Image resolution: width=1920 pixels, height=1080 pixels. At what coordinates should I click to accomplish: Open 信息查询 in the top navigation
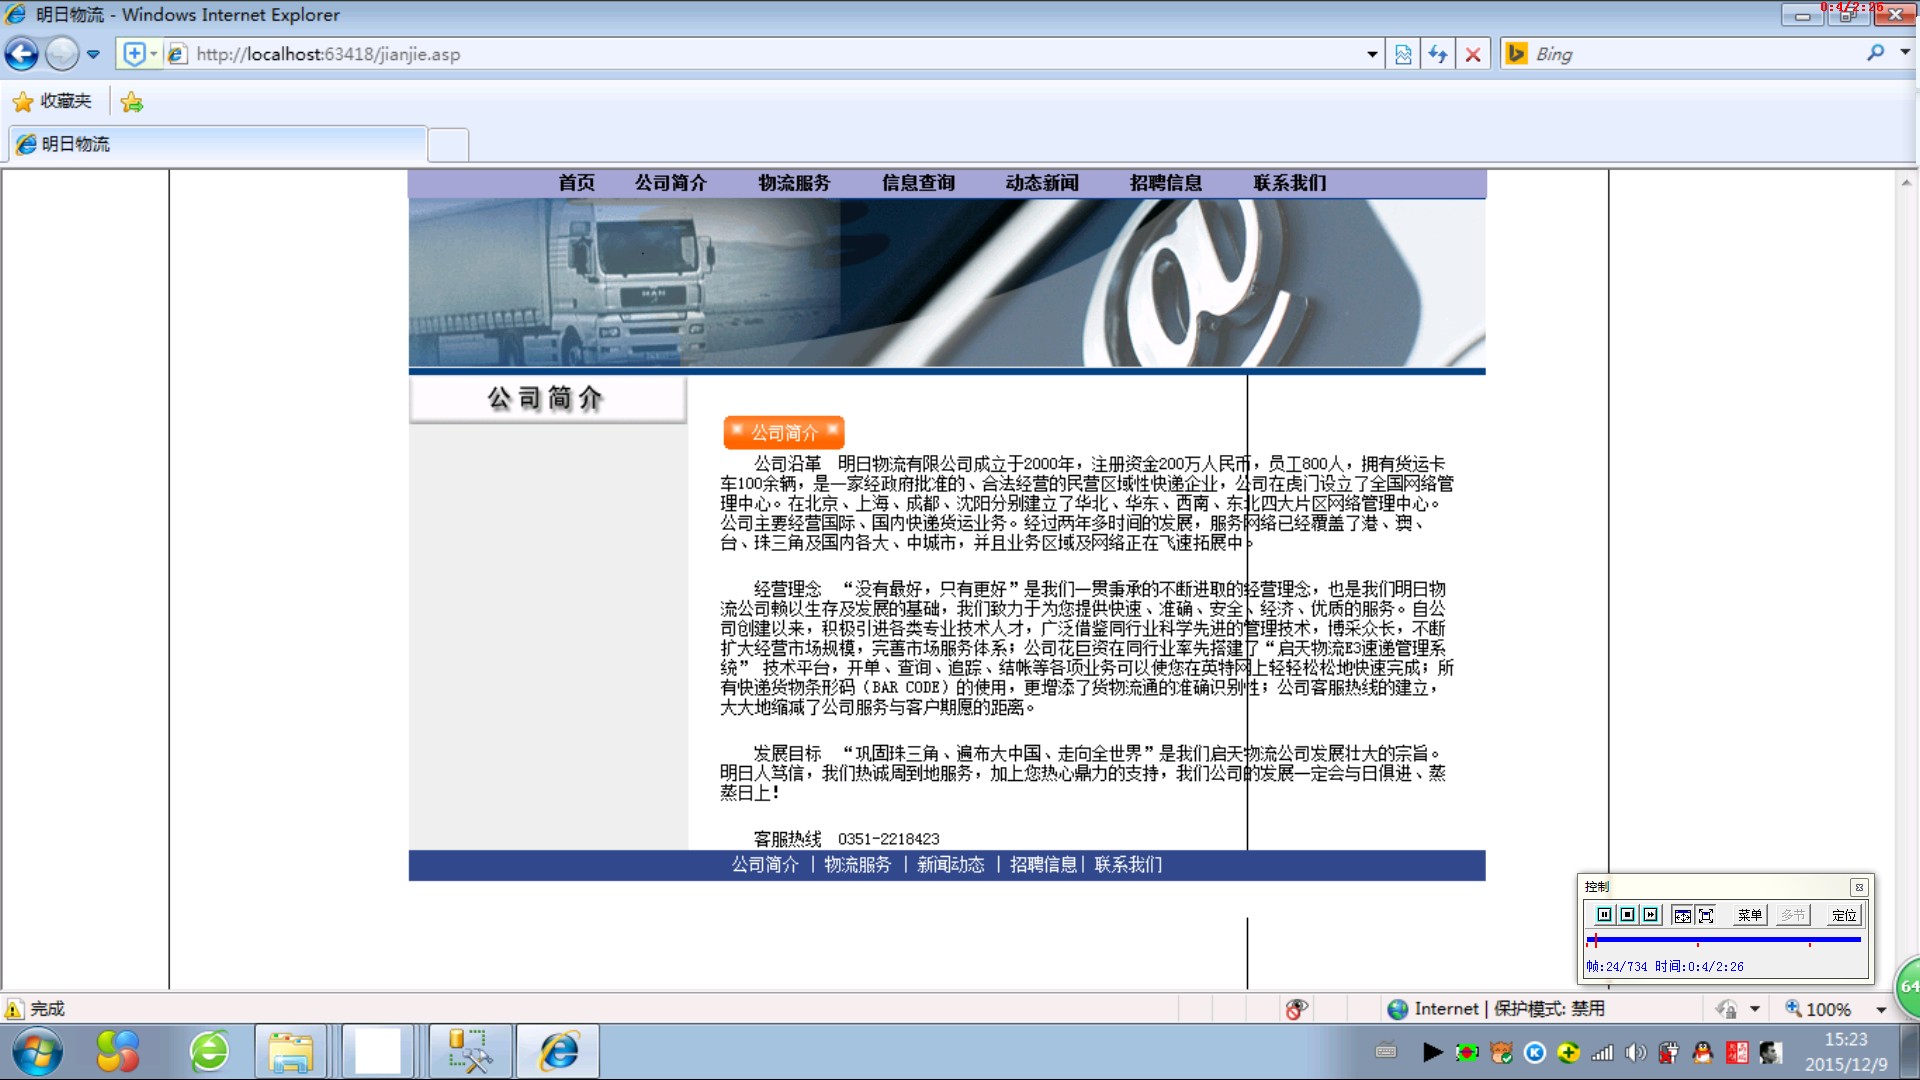[x=918, y=183]
